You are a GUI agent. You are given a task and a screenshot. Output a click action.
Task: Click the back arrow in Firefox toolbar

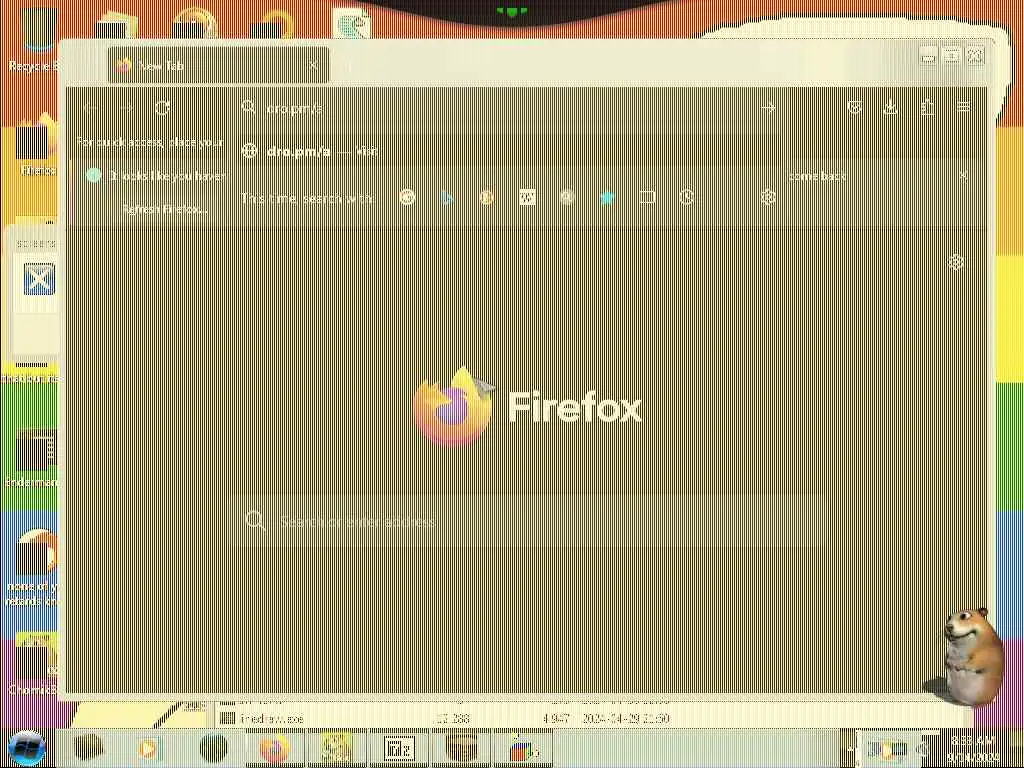(x=91, y=108)
